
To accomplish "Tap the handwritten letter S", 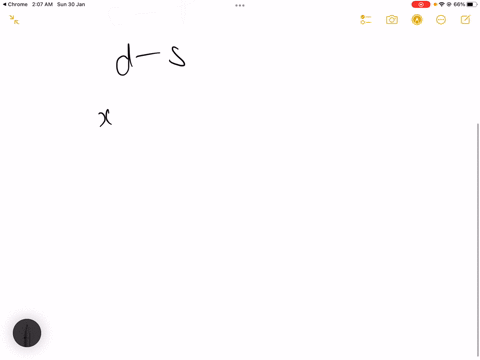I will pyautogui.click(x=177, y=56).
